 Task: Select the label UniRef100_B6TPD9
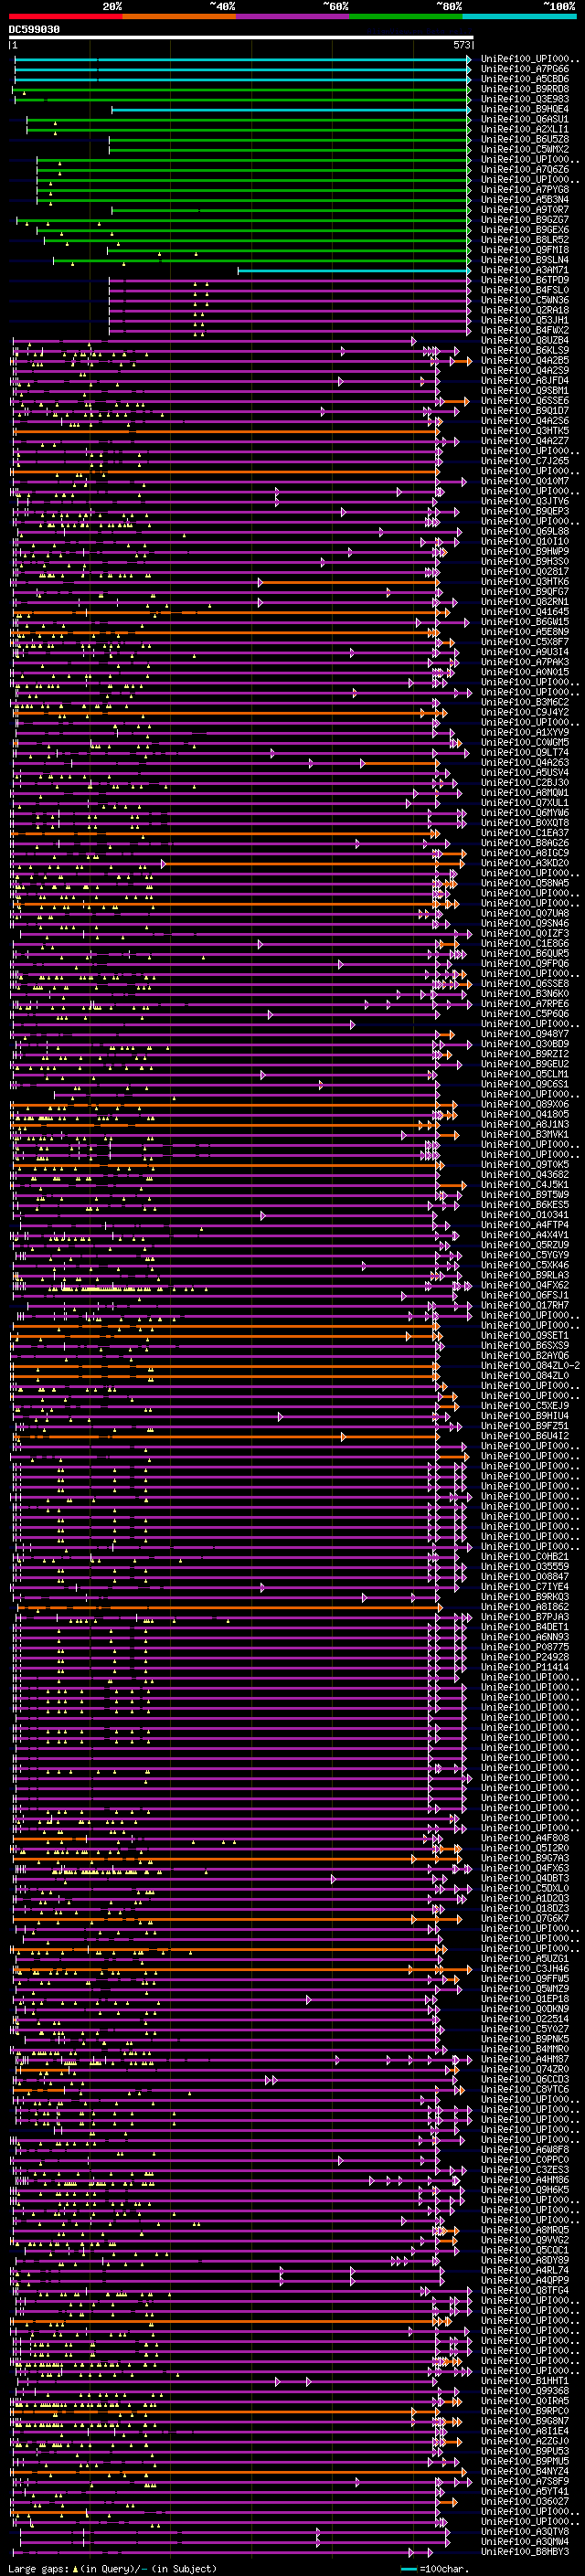[x=525, y=280]
